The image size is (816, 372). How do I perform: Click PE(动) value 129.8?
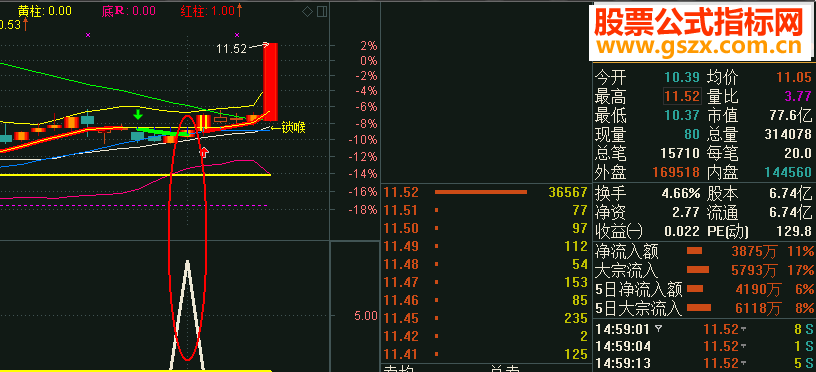click(x=795, y=231)
